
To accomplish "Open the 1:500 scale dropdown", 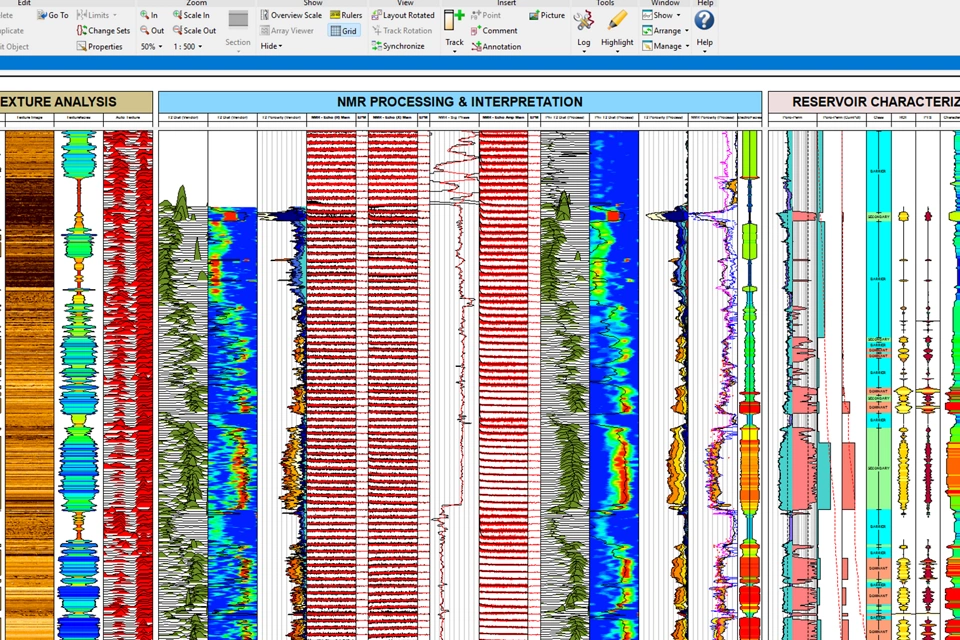I will click(x=187, y=46).
